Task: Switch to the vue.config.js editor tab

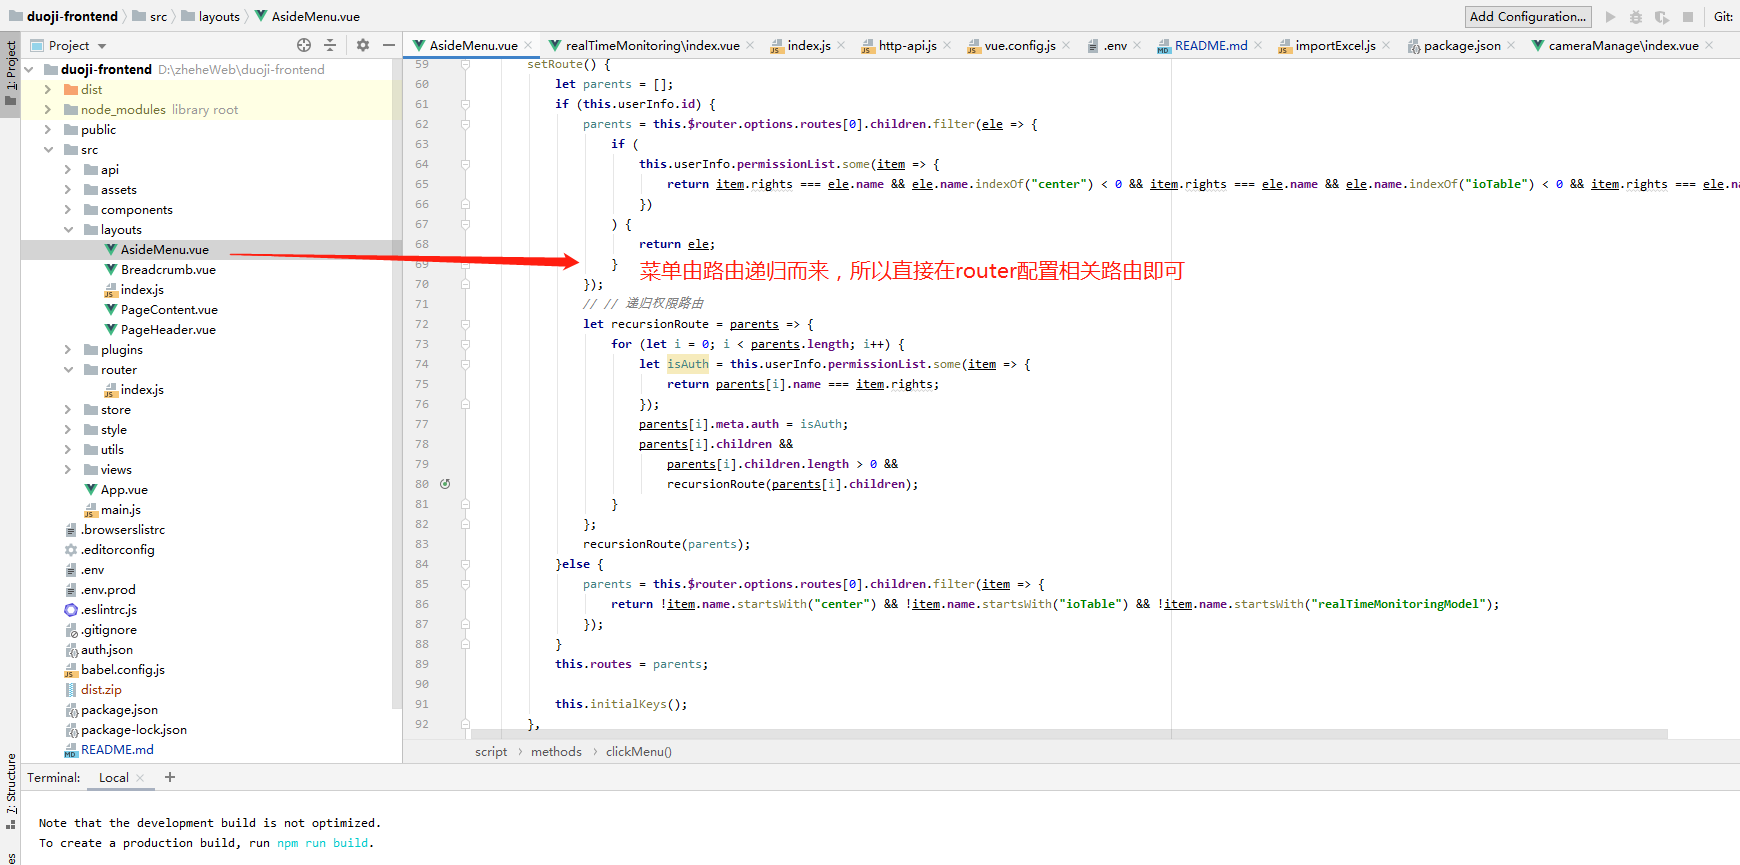Action: click(1019, 46)
